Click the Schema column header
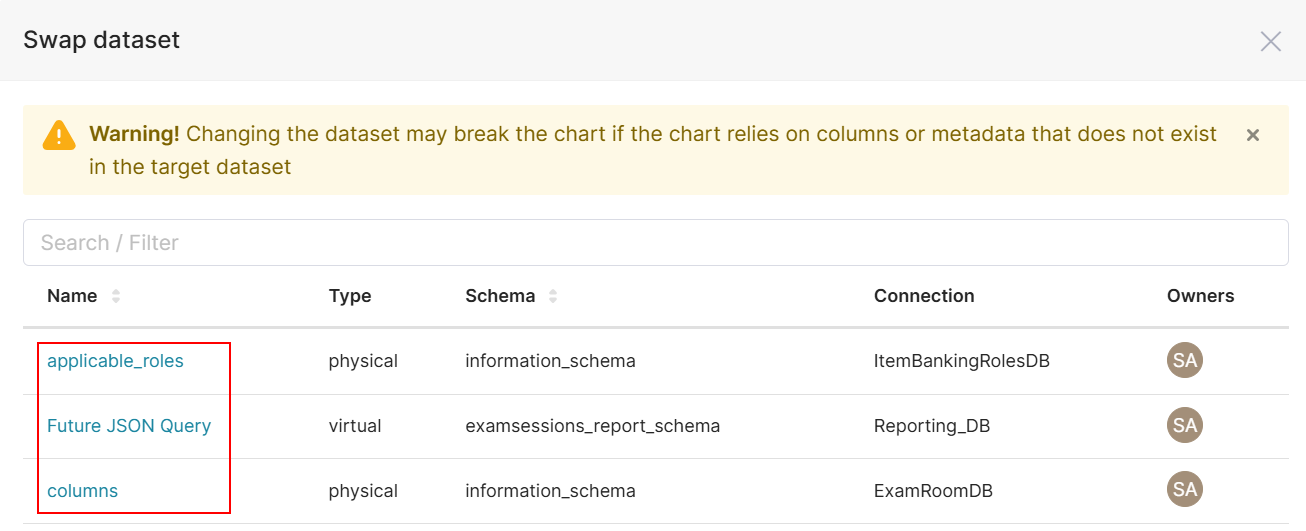This screenshot has height=531, width=1306. 500,296
